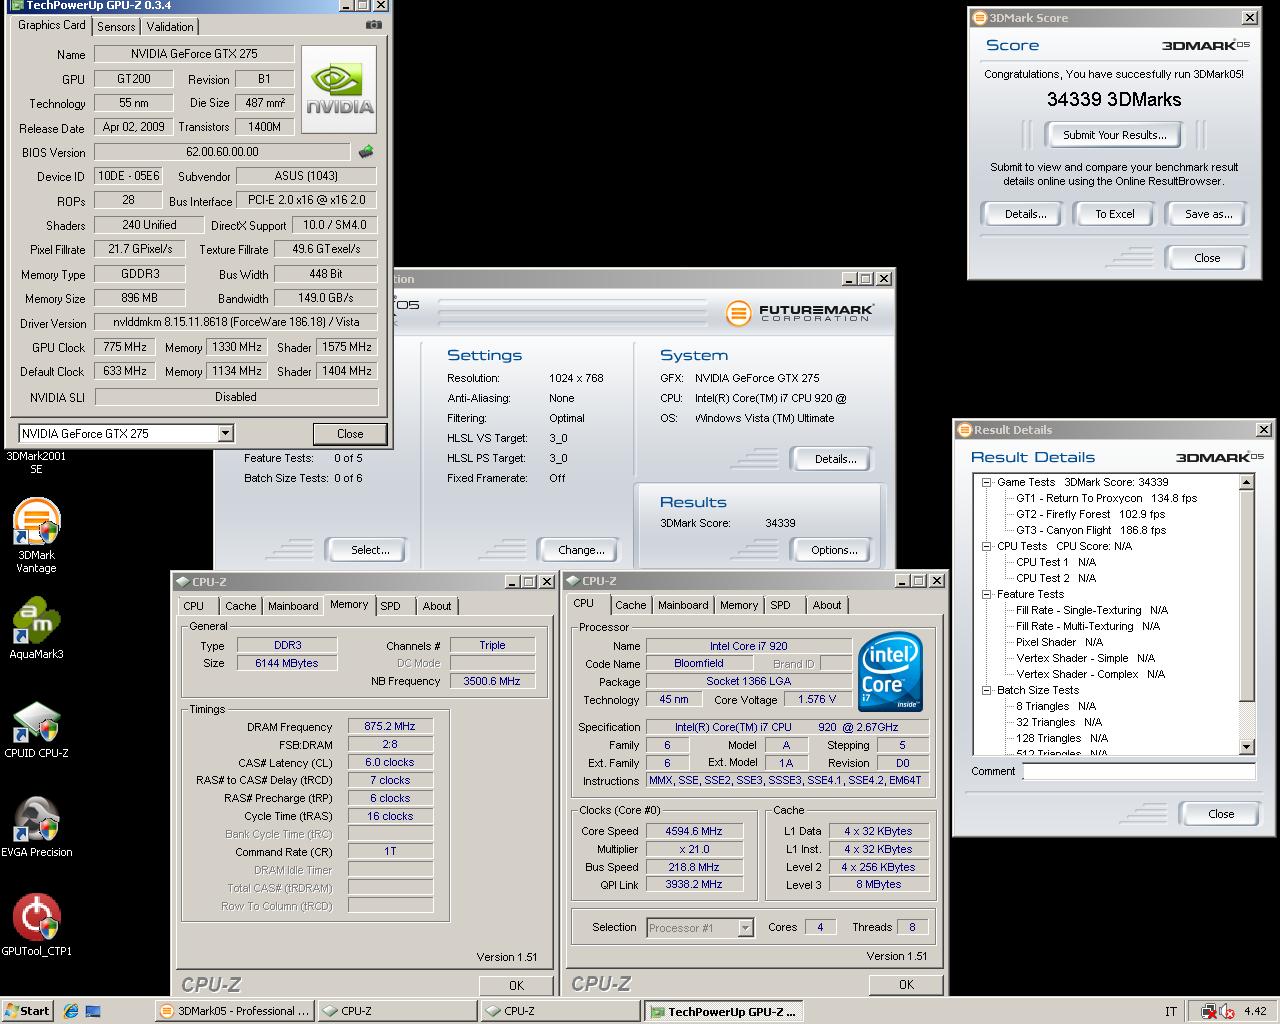1280x1024 pixels.
Task: Close the GPU-Z window with Close button
Action: point(350,434)
